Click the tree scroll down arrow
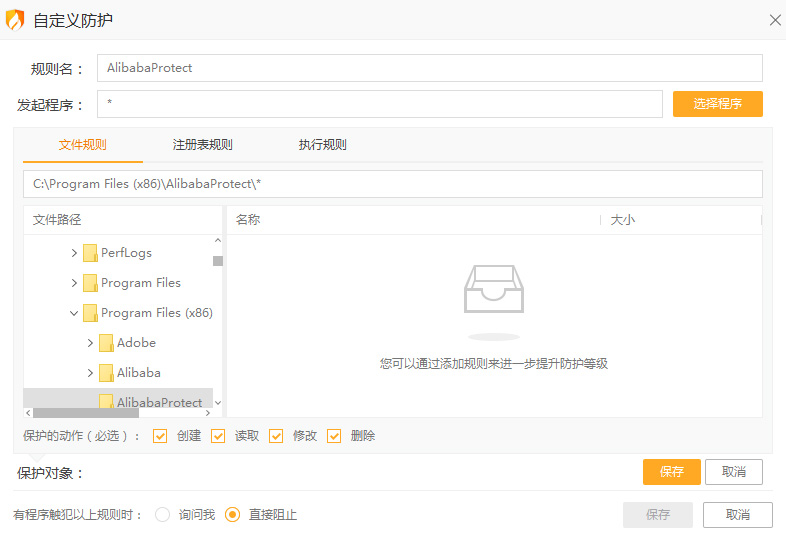Screen dimensions: 786x540 218,403
